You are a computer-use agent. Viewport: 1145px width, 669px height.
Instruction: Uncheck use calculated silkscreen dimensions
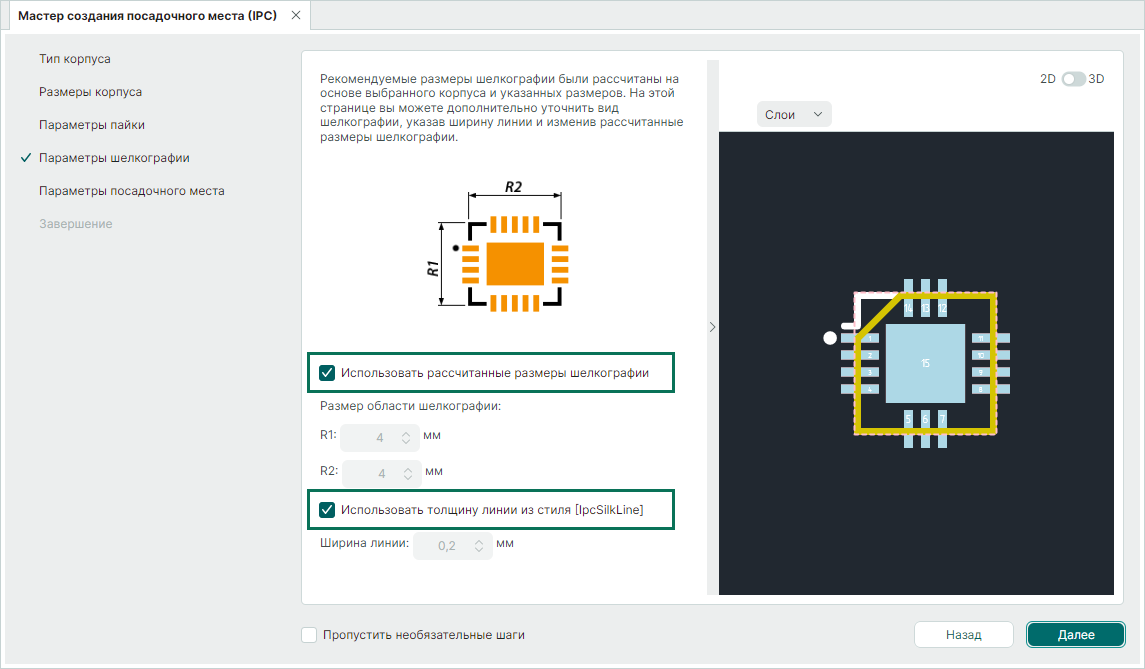[x=327, y=373]
